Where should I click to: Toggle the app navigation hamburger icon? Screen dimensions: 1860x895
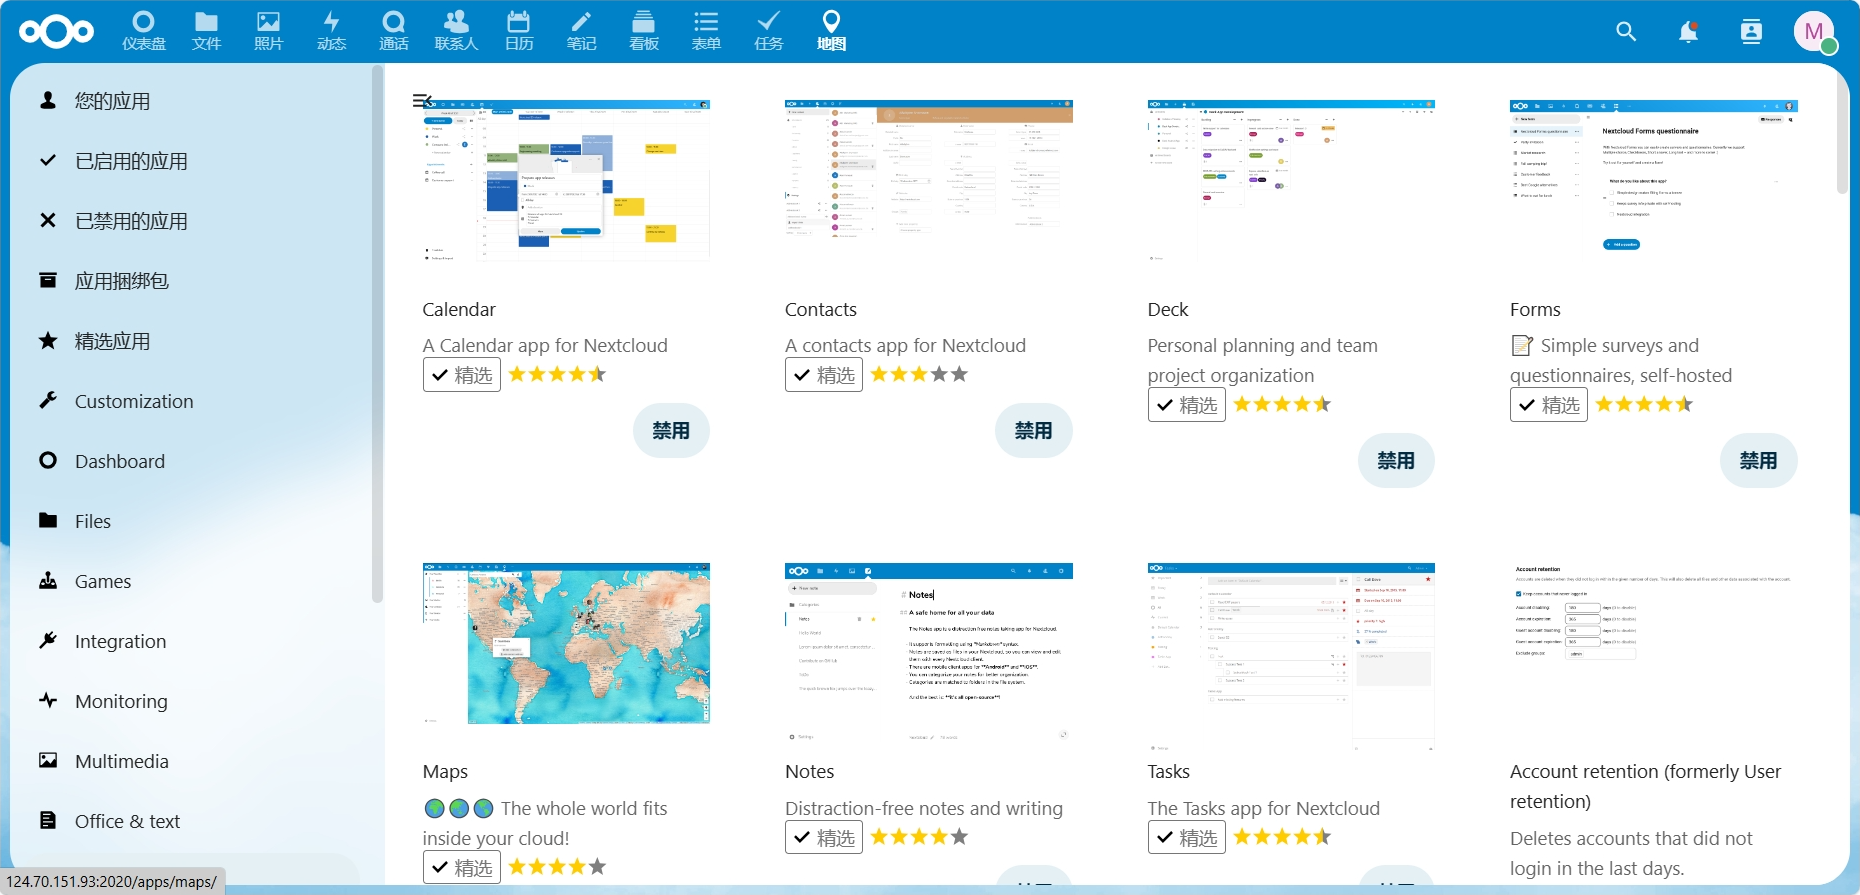(422, 101)
